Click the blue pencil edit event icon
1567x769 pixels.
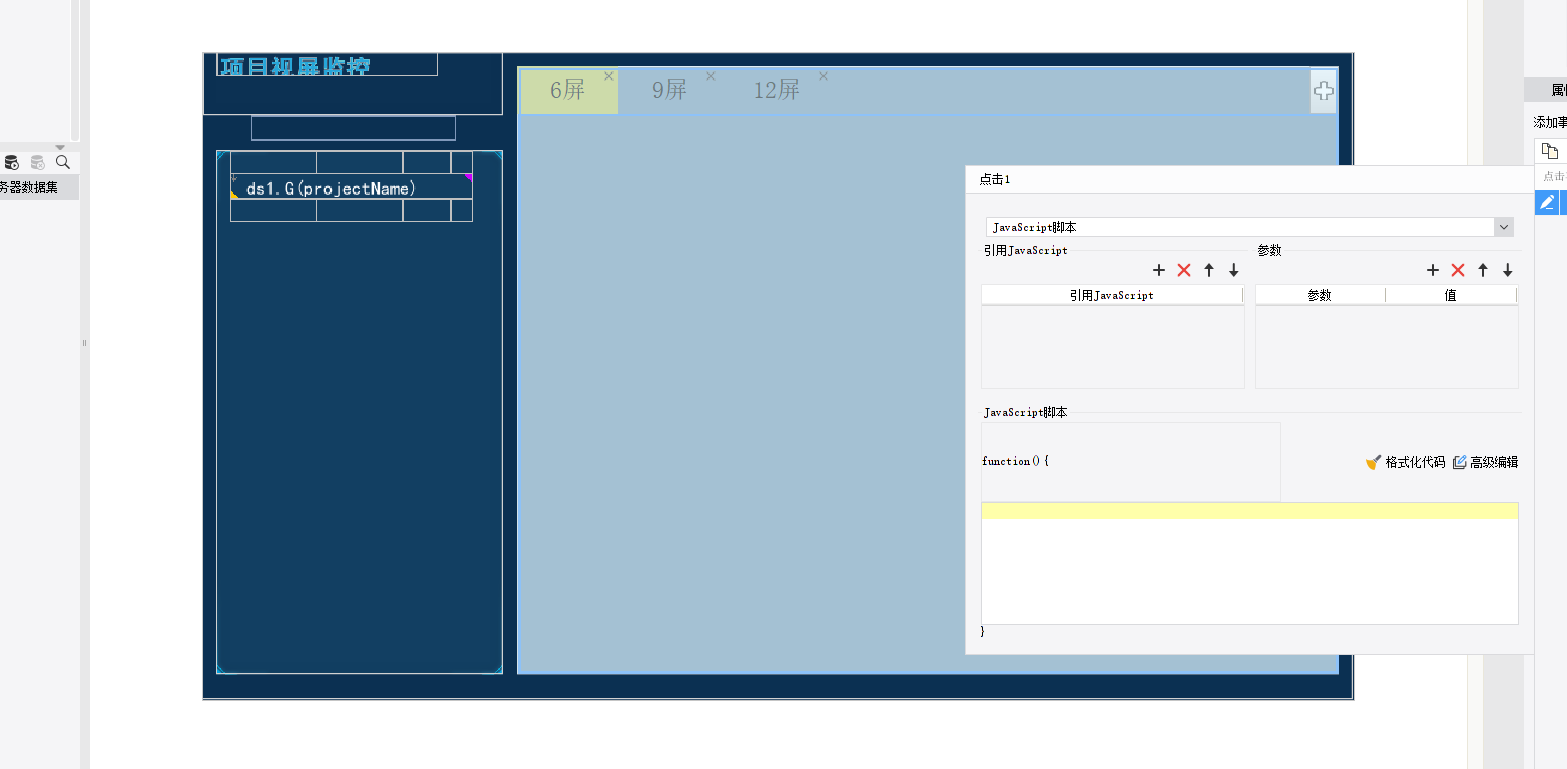pos(1547,203)
